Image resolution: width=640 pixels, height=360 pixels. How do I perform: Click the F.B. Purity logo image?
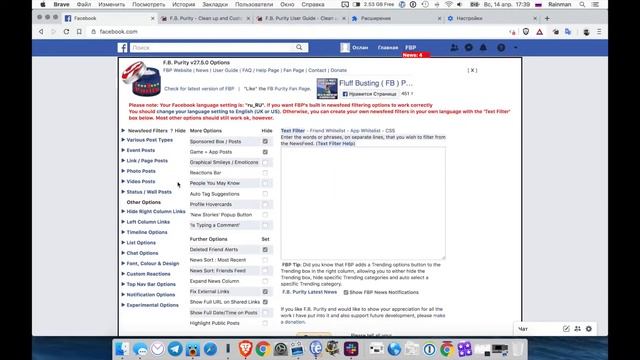141,78
